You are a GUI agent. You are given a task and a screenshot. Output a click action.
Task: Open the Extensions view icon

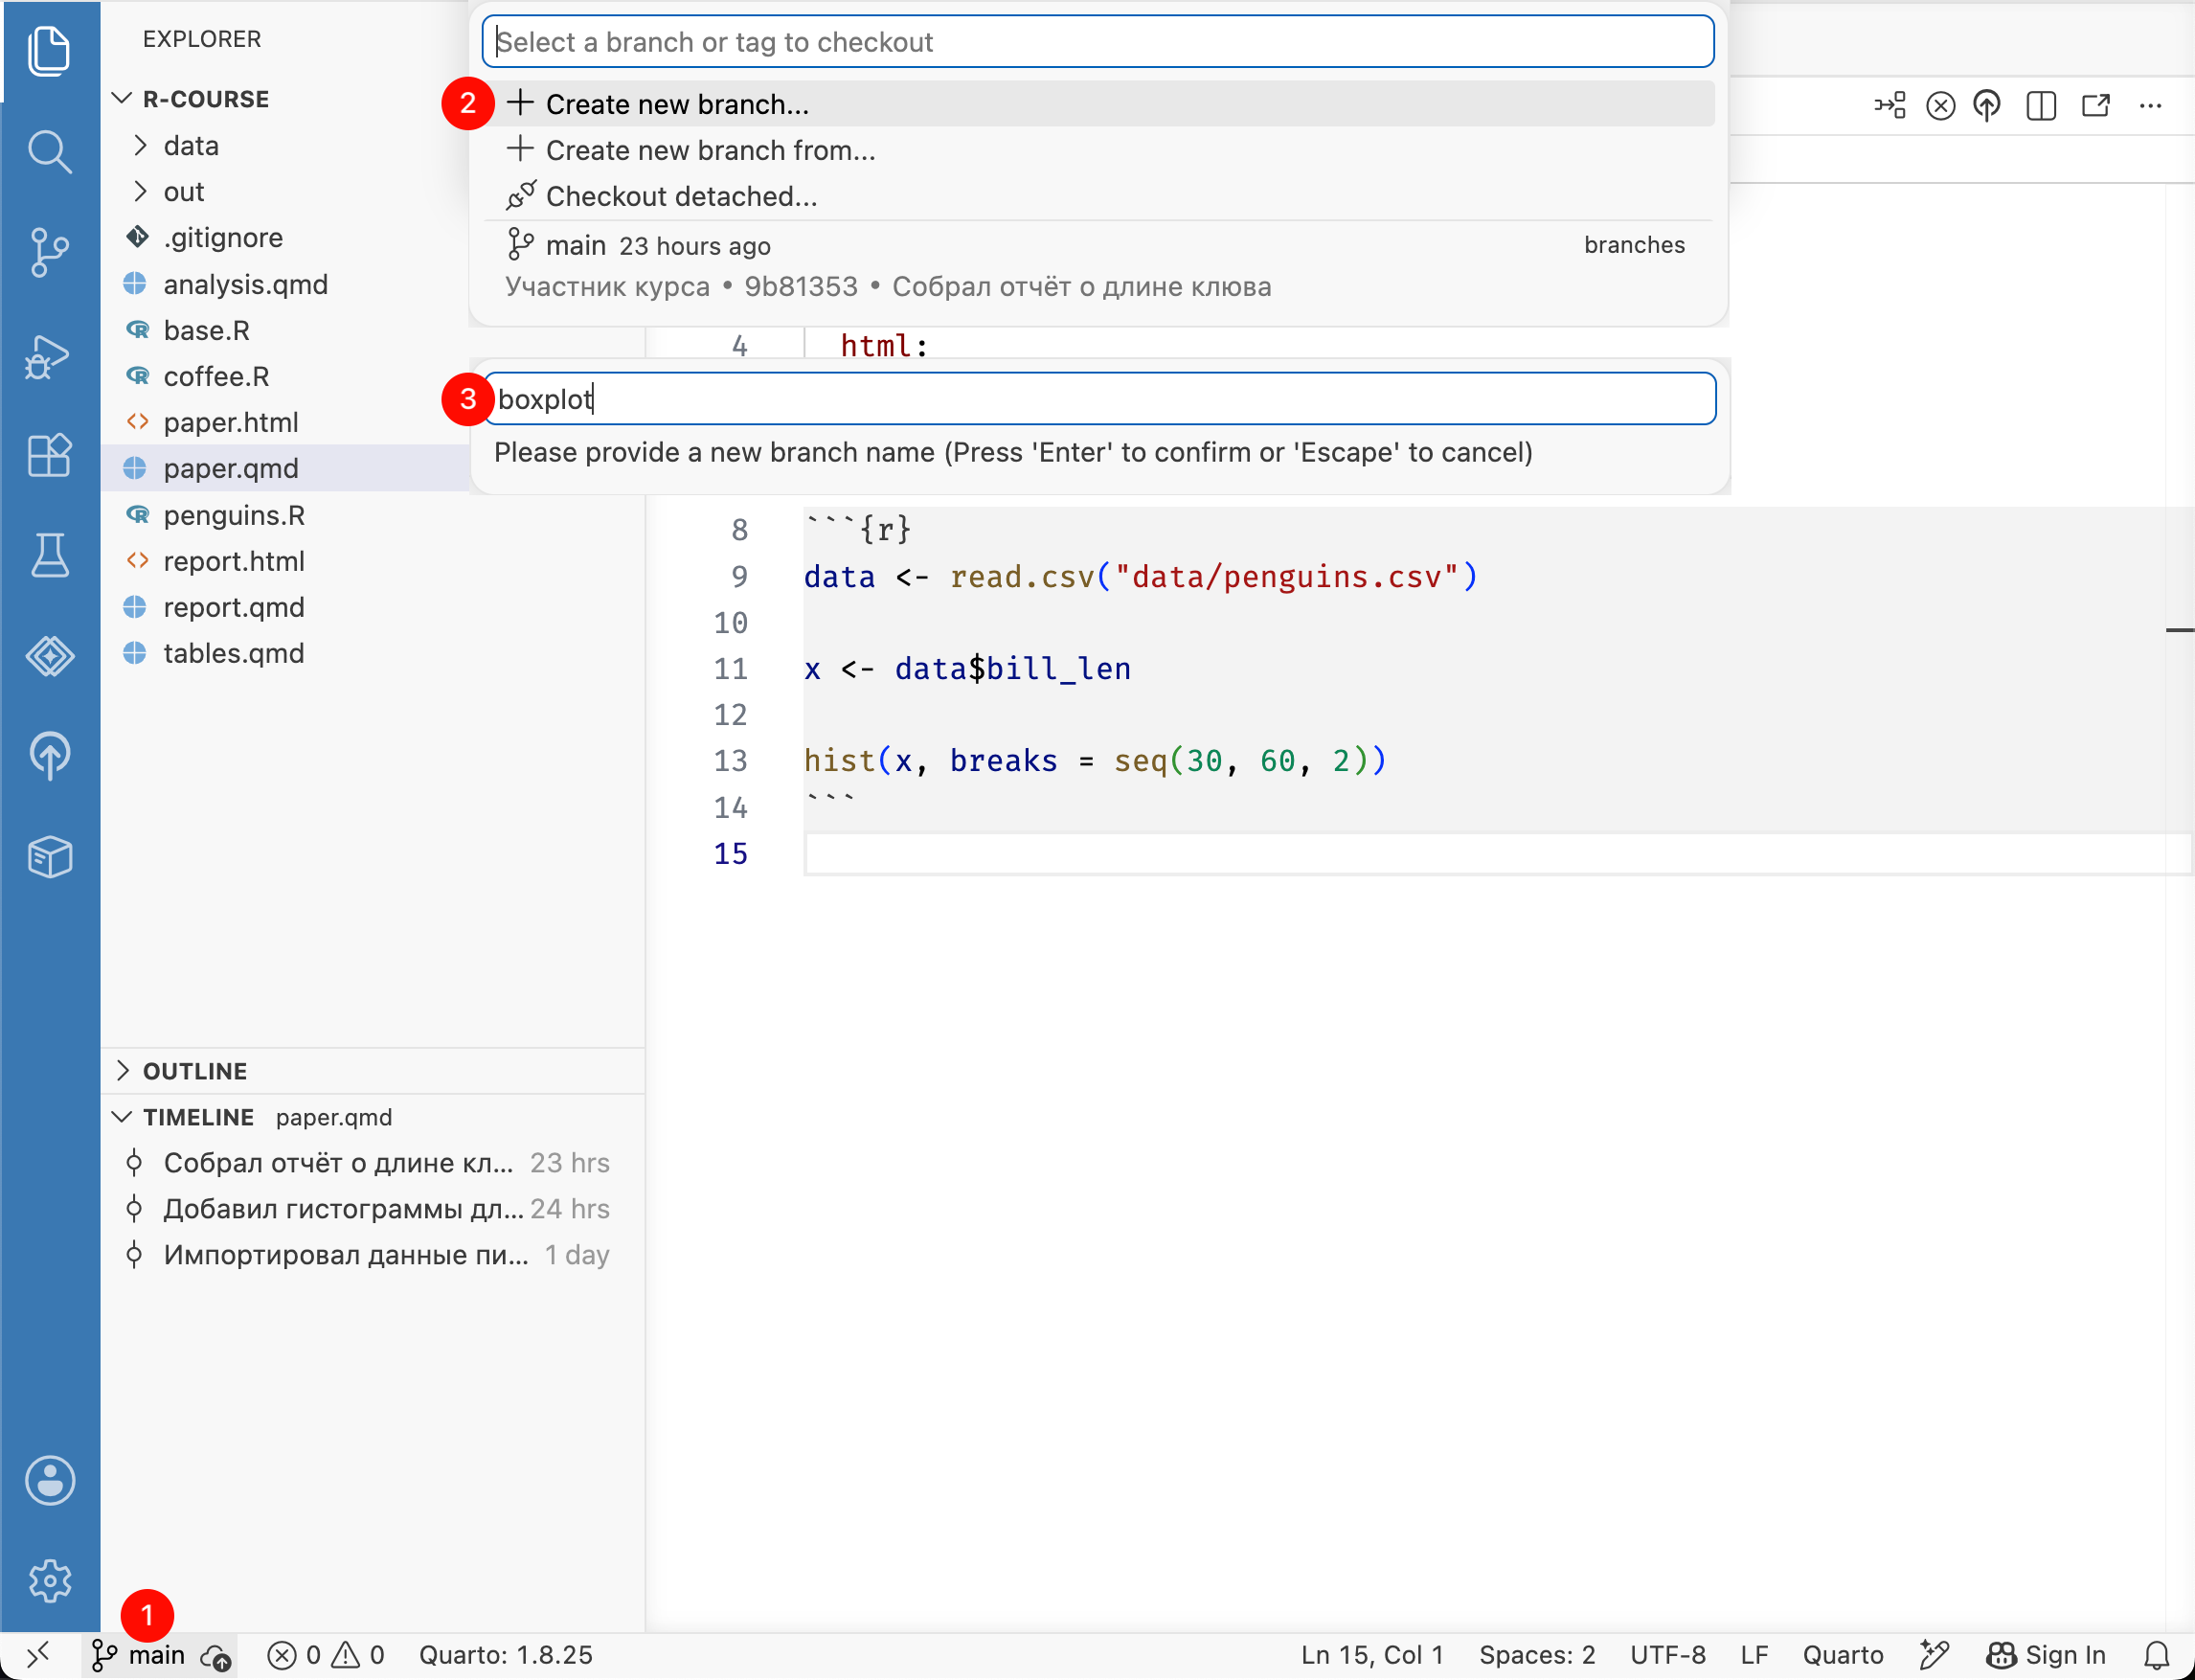pos(49,456)
